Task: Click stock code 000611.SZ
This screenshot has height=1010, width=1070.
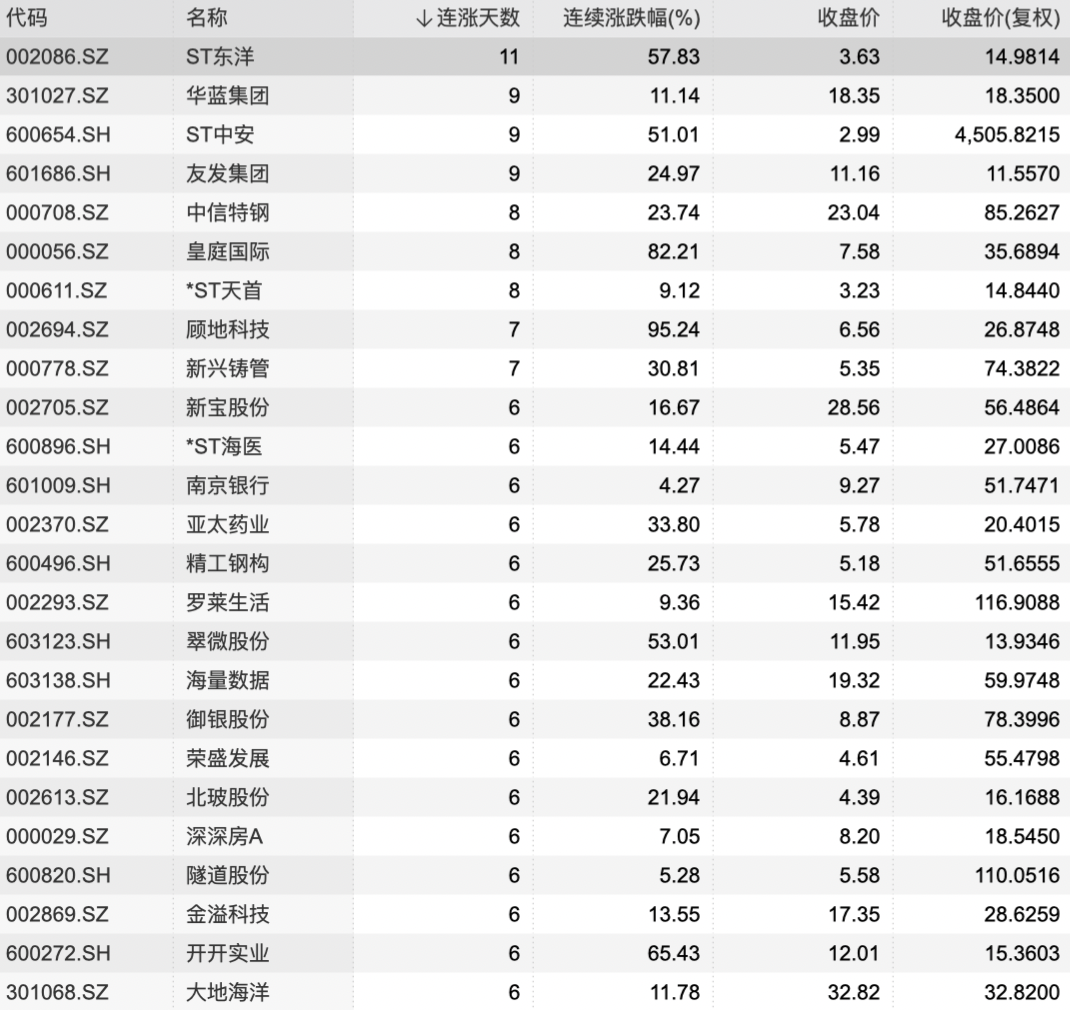Action: coord(57,290)
